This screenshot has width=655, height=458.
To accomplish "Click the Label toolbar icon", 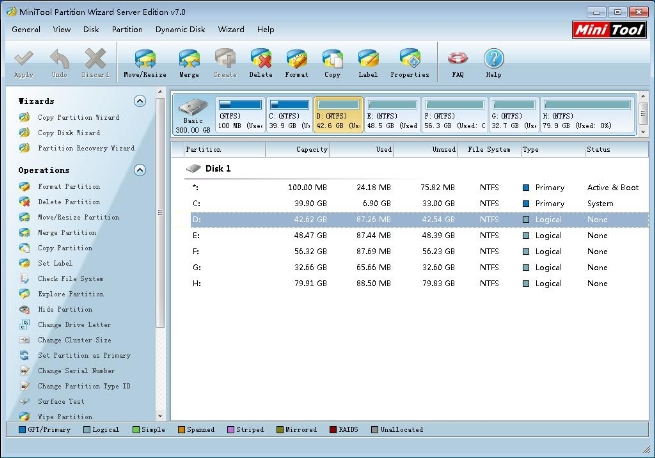I will click(368, 64).
